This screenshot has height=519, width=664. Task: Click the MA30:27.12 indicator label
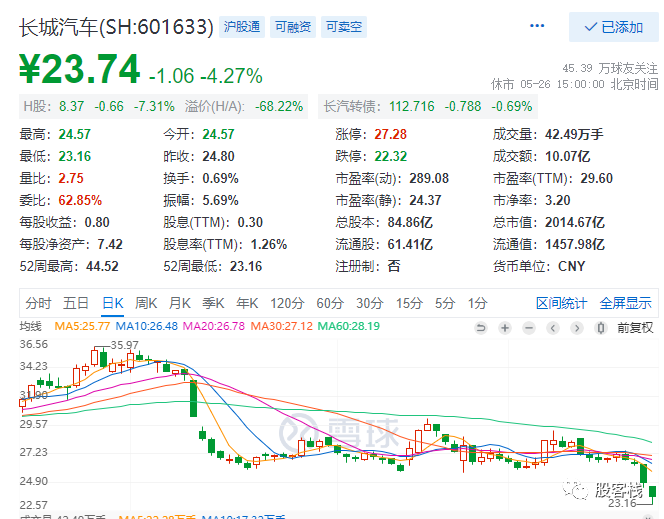coord(282,326)
